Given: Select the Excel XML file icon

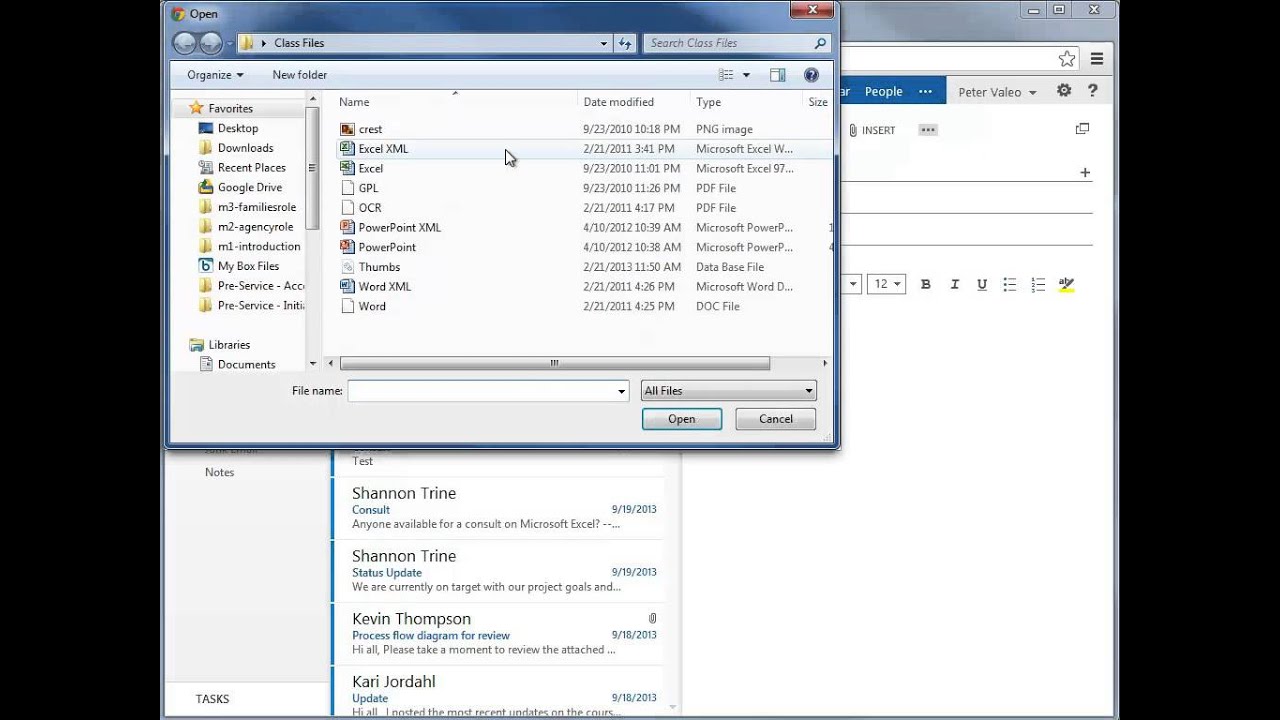Looking at the screenshot, I should [x=347, y=148].
